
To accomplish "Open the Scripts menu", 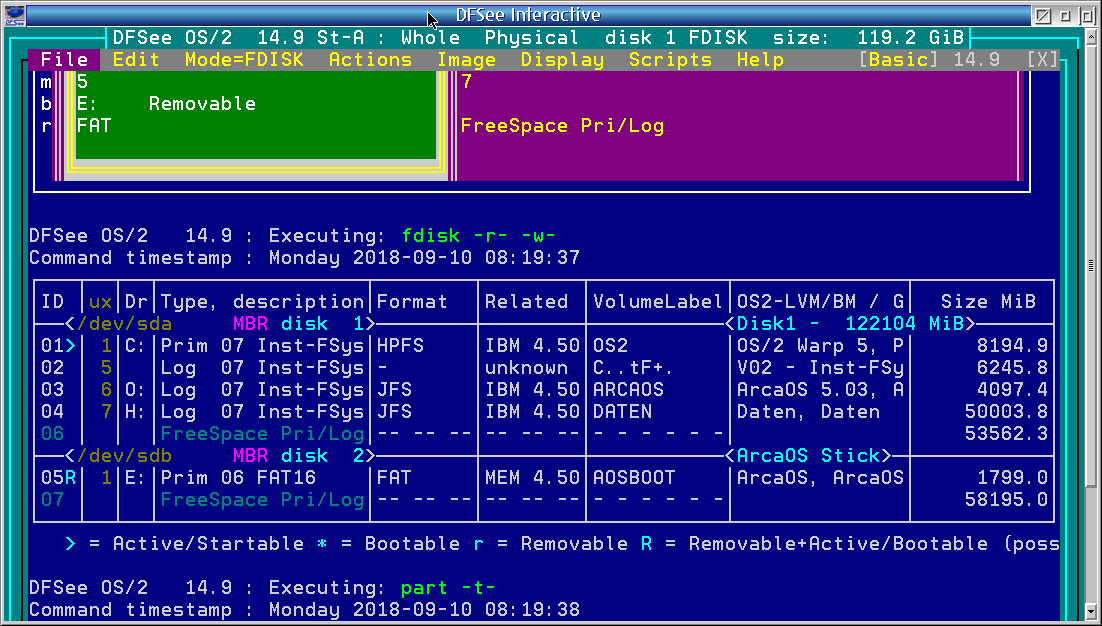I will pyautogui.click(x=670, y=60).
